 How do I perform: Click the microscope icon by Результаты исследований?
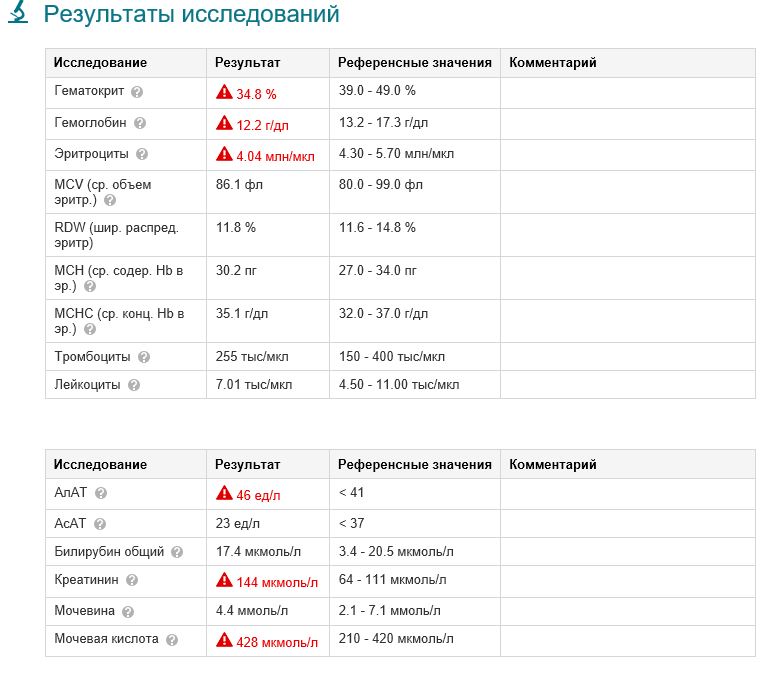(x=17, y=14)
